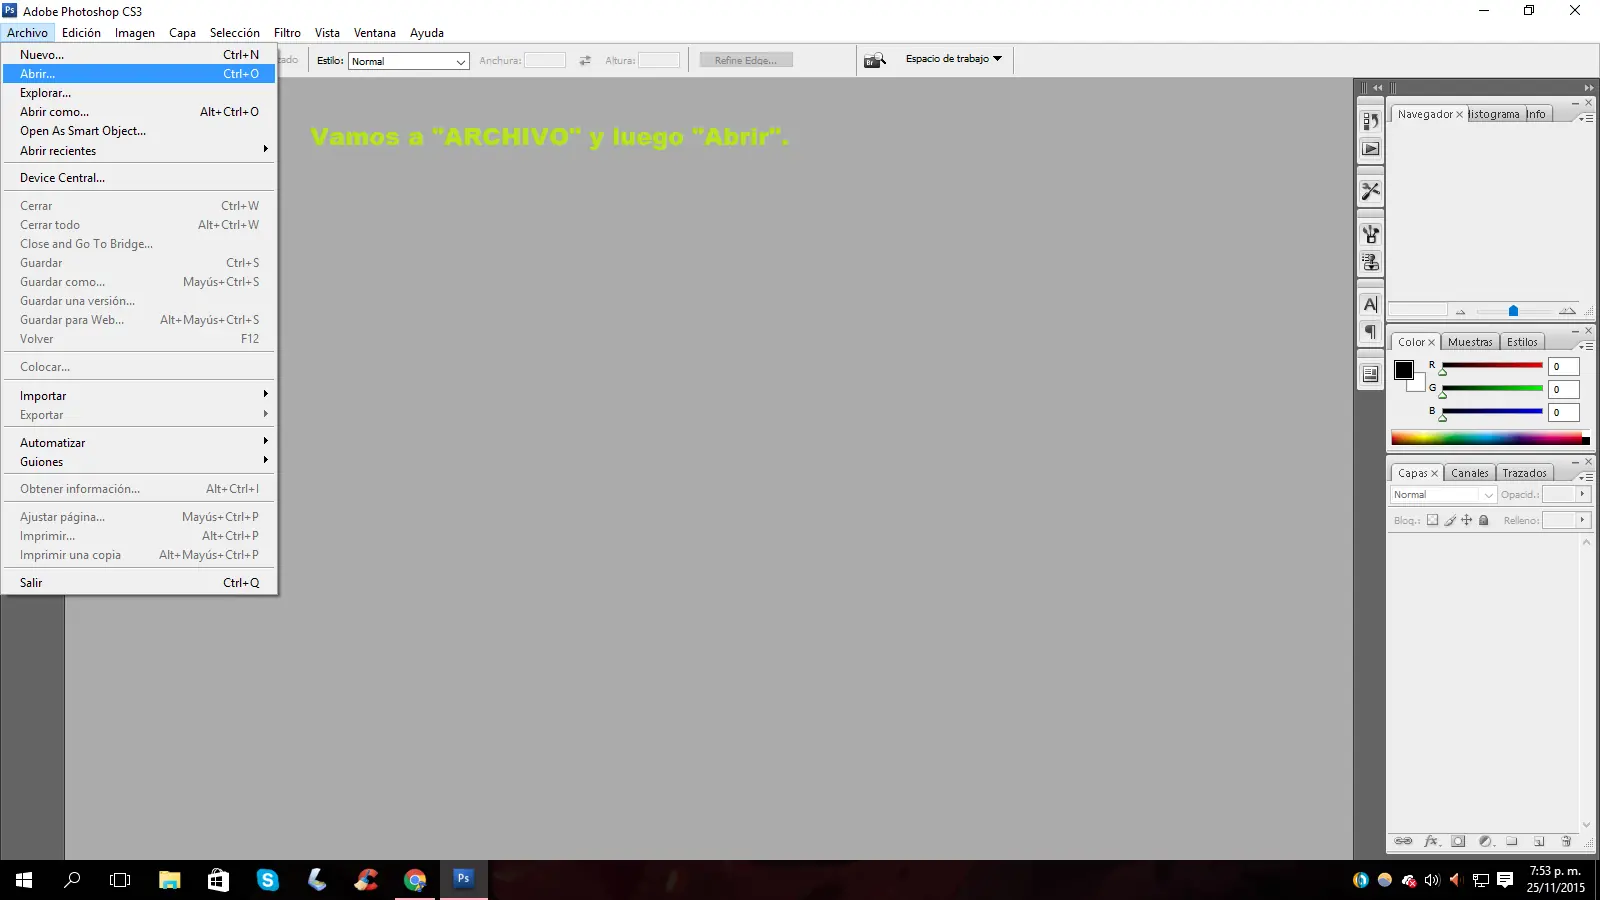Toggle lock transparent pixels
This screenshot has height=900, width=1600.
[x=1432, y=520]
